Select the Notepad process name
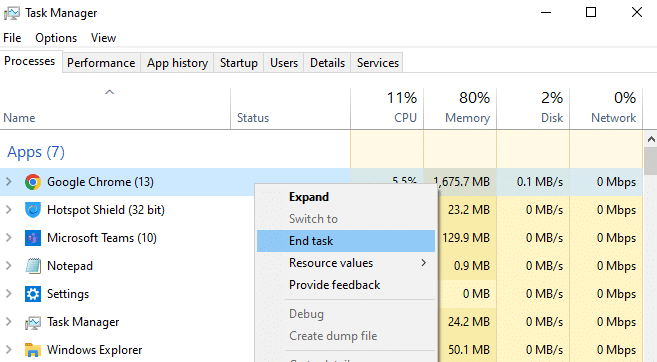Screen dimensions: 657x362 coord(70,266)
